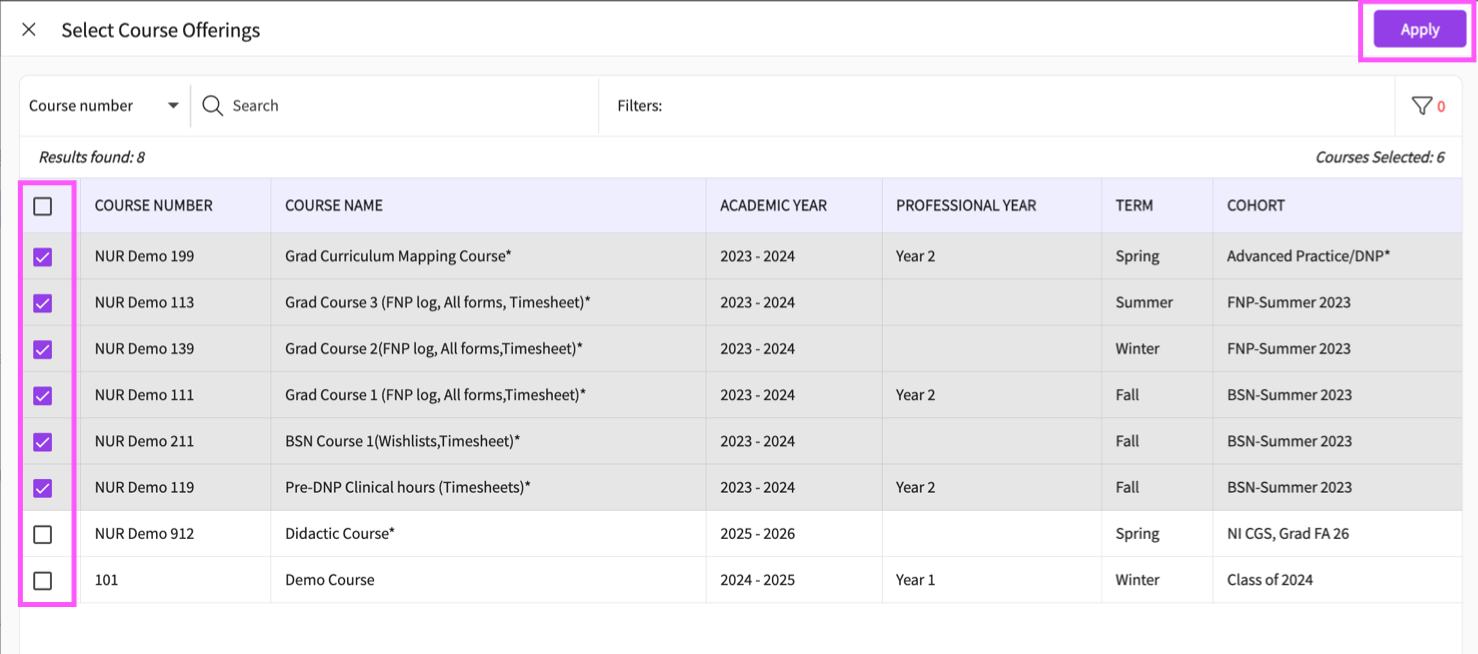Image resolution: width=1478 pixels, height=654 pixels.
Task: Select the 101 Demo Course checkbox
Action: (x=43, y=581)
